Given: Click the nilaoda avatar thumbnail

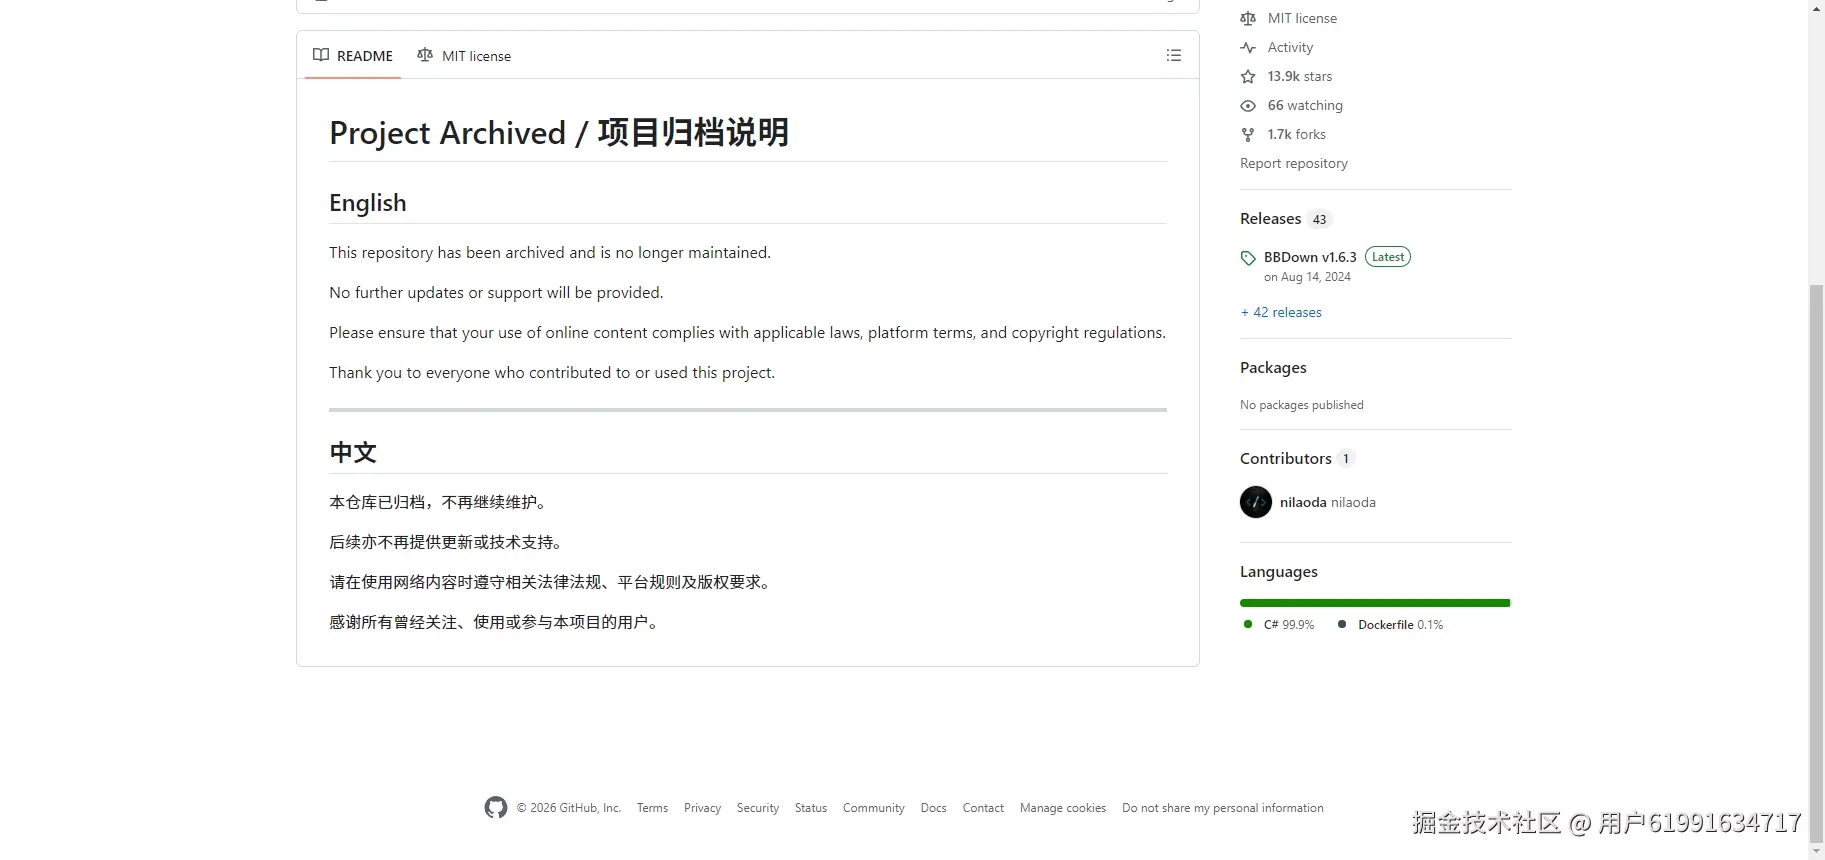Looking at the screenshot, I should coord(1256,502).
